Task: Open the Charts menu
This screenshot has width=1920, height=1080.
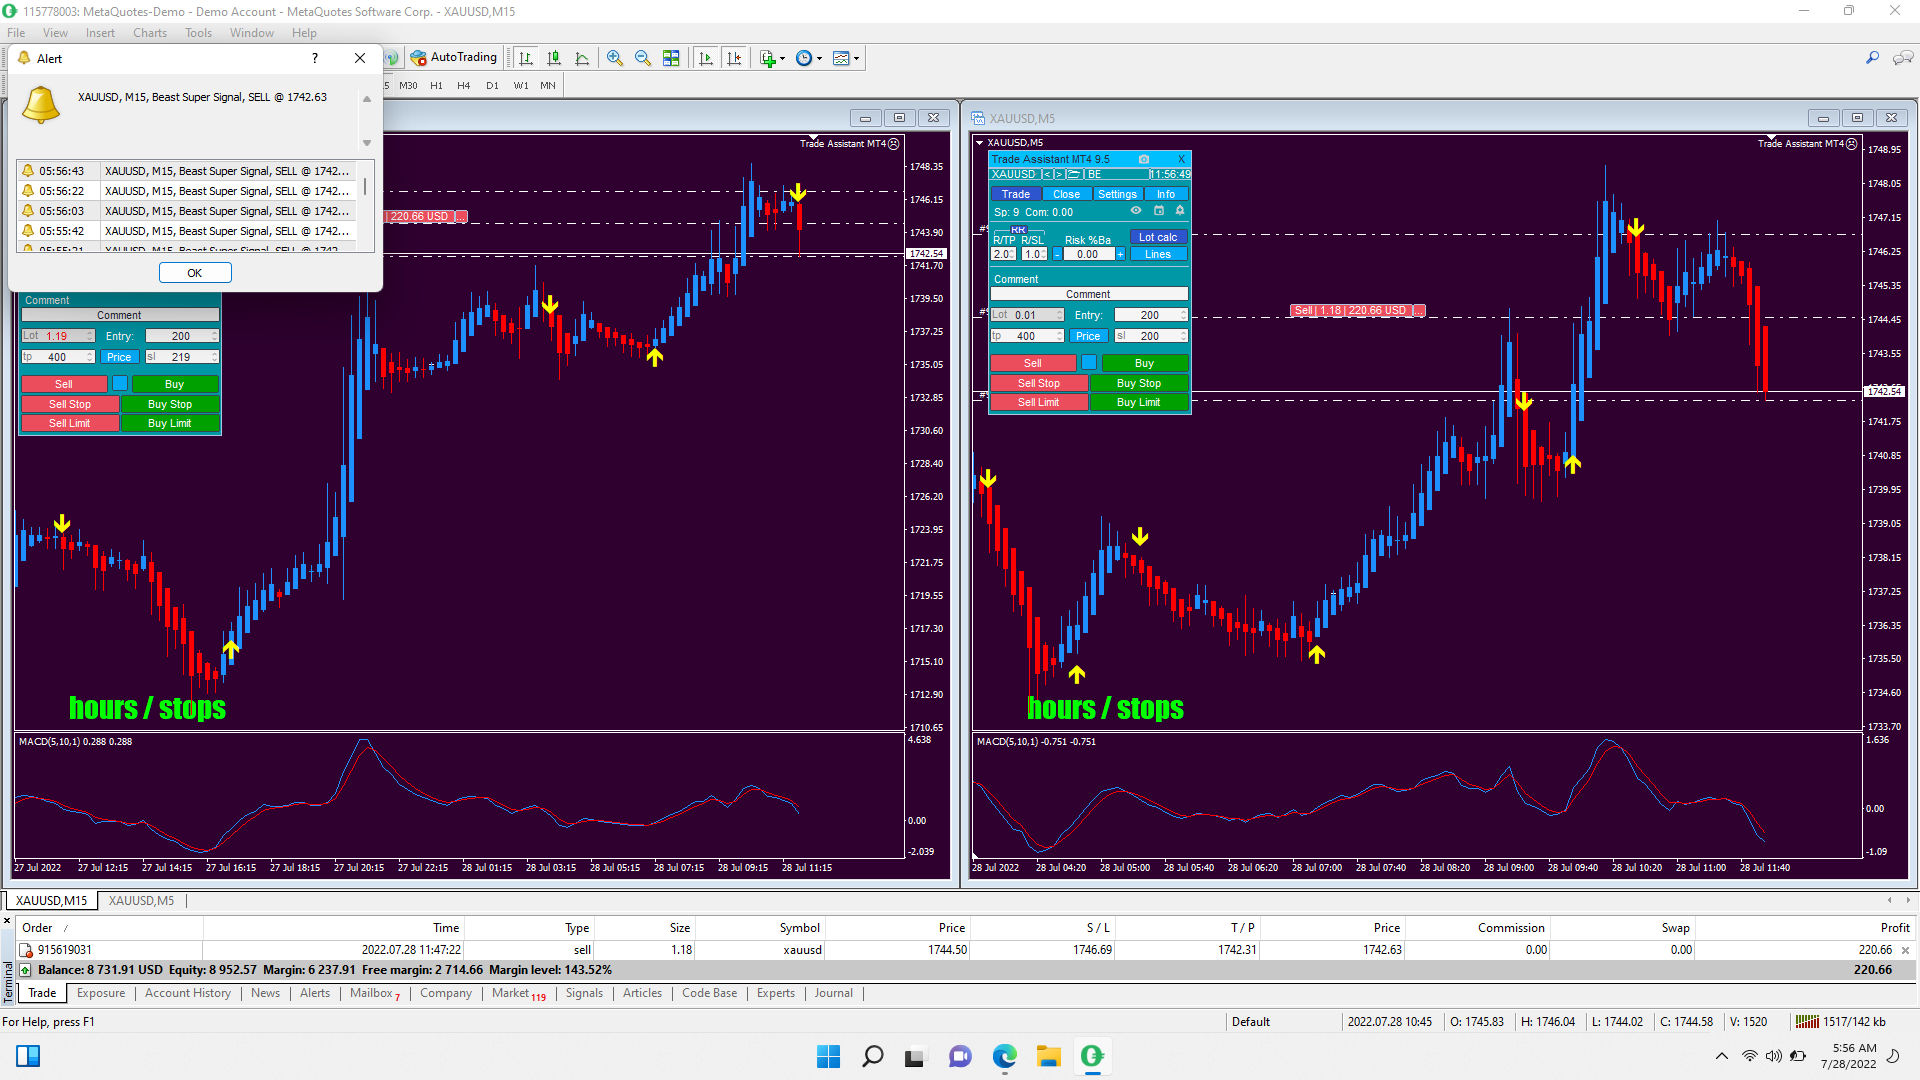Action: pyautogui.click(x=150, y=33)
